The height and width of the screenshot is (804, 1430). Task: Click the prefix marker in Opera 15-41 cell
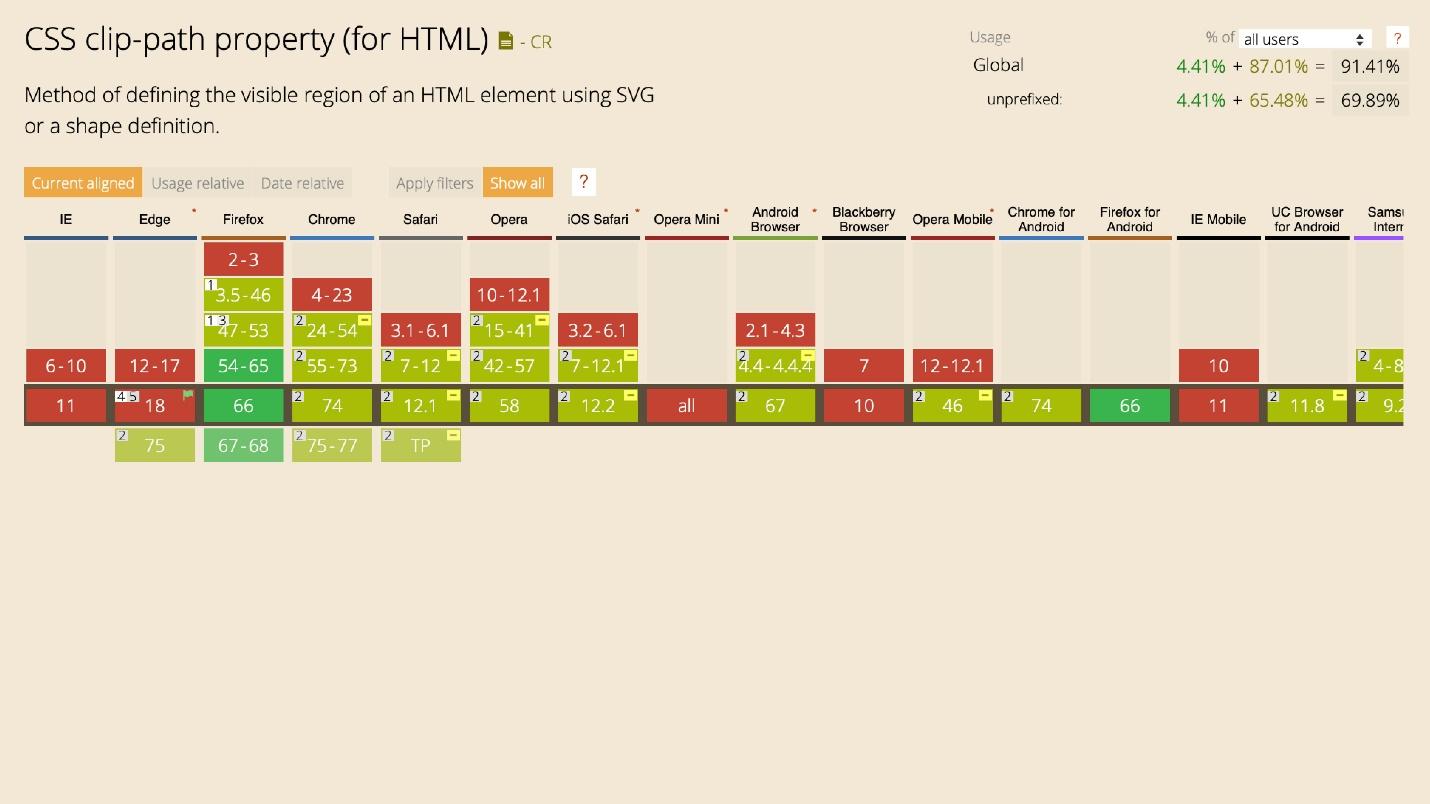click(x=541, y=320)
